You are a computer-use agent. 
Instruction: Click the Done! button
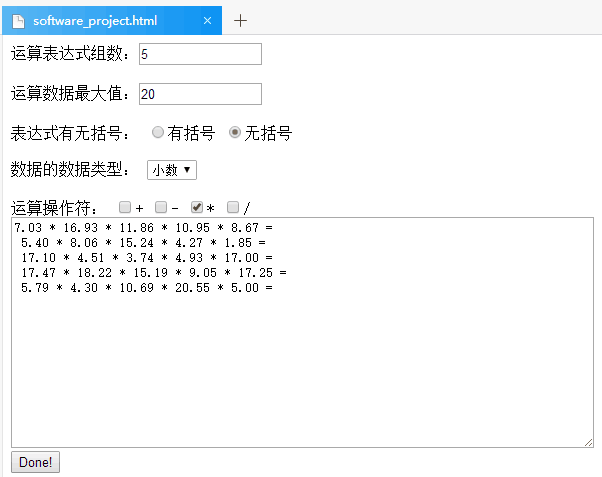(x=35, y=462)
